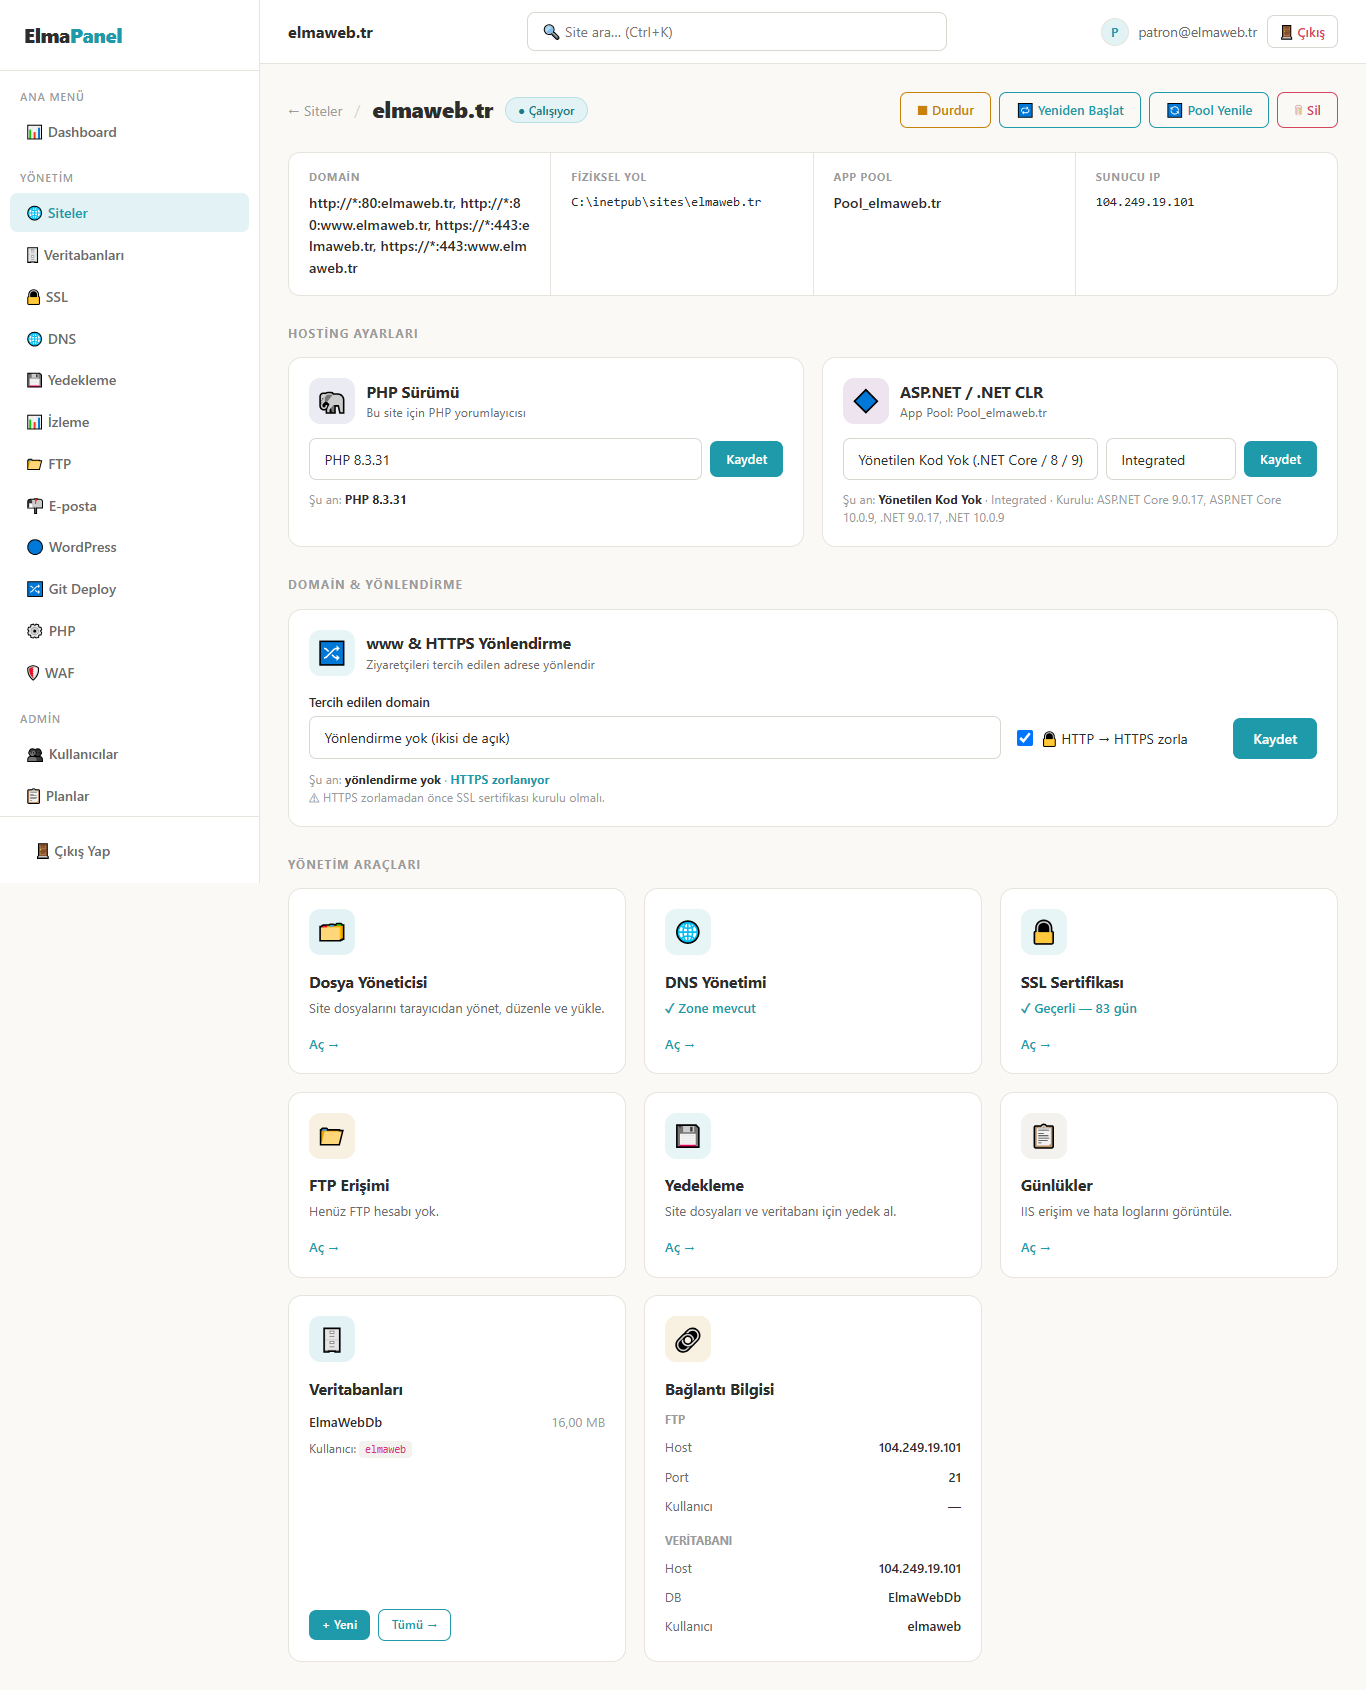Click the Kullanıcılar people icon
Image resolution: width=1366 pixels, height=1690 pixels.
35,754
